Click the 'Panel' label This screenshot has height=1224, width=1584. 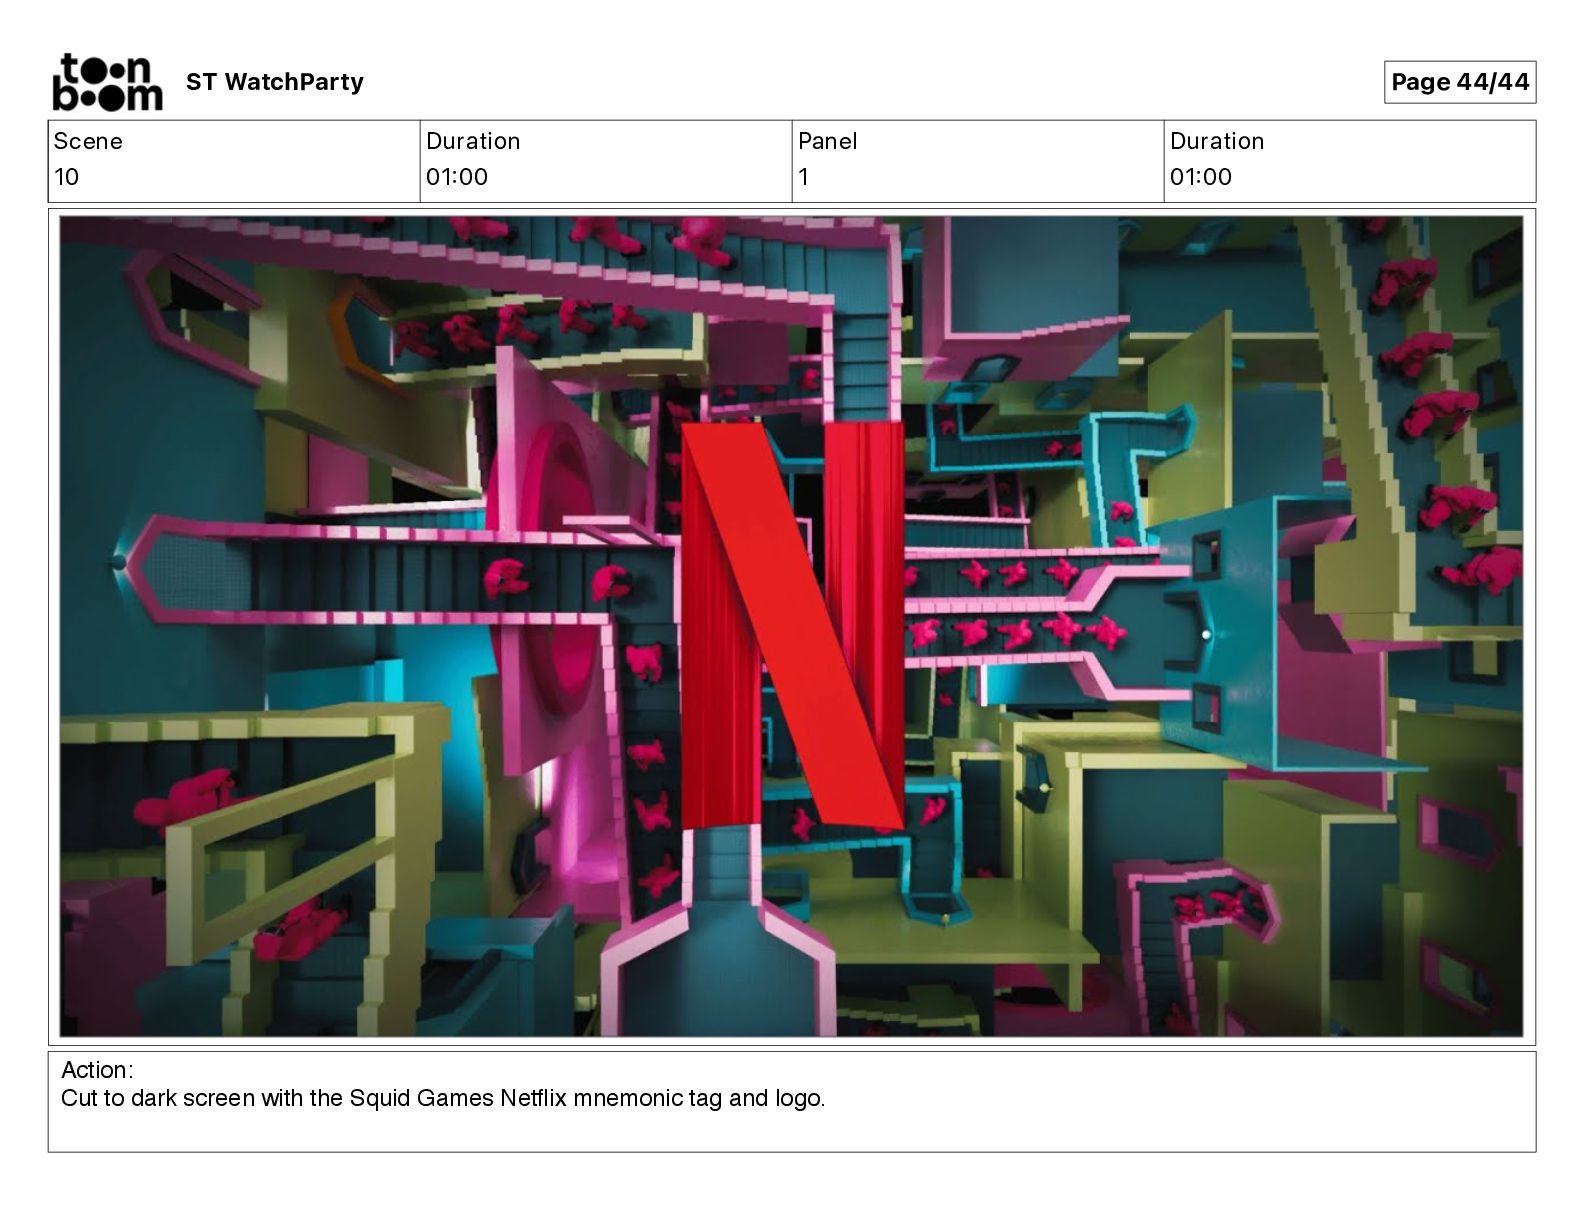point(827,141)
